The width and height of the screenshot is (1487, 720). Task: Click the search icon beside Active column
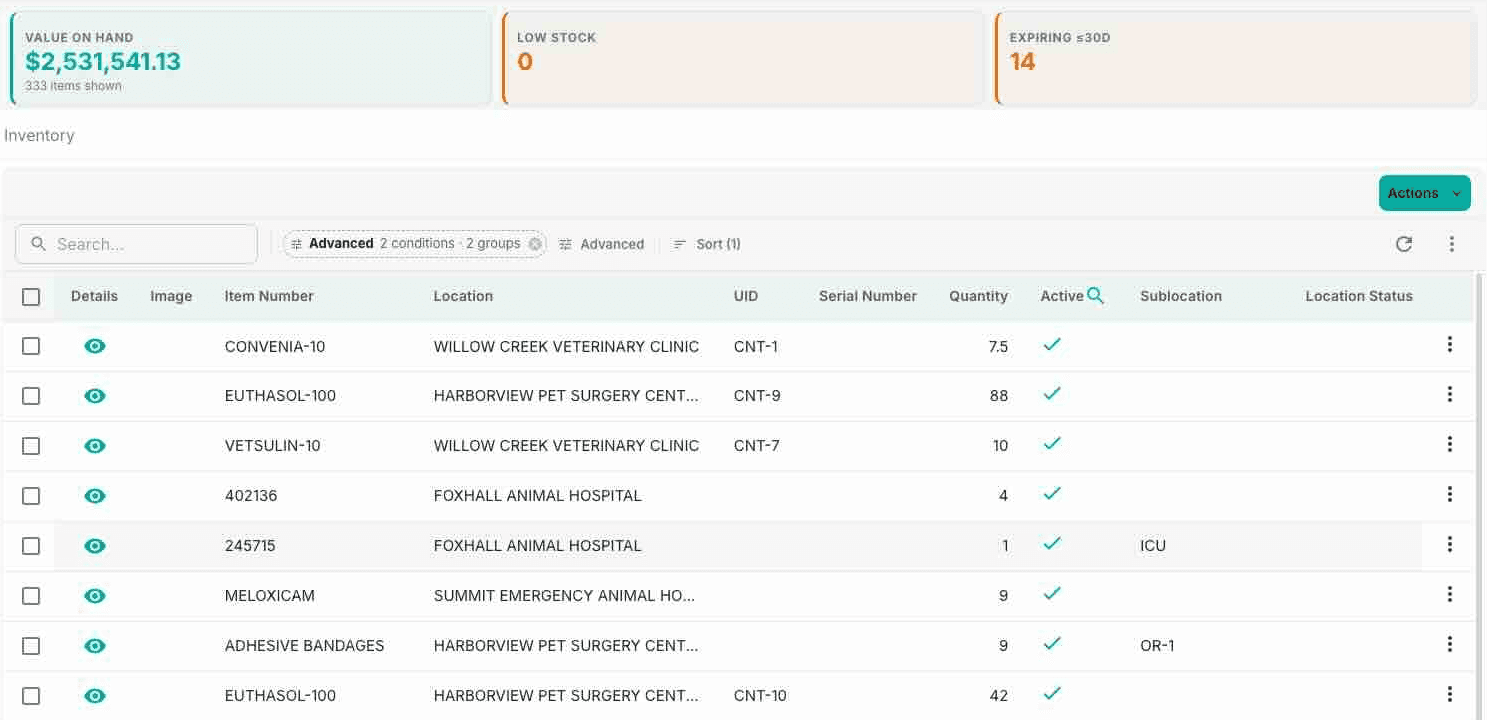tap(1096, 295)
